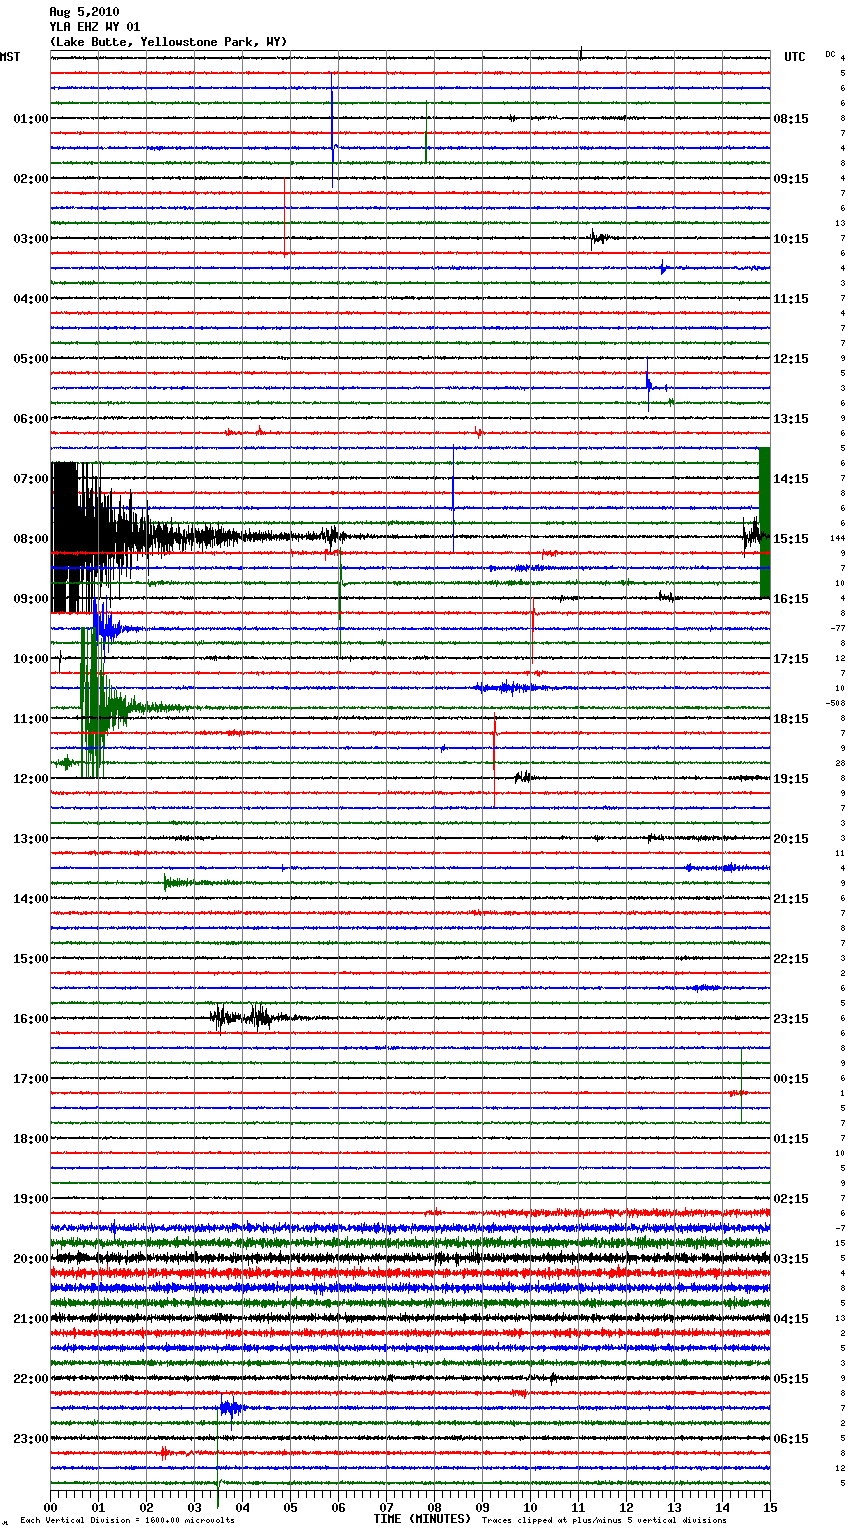Click UTC time label '23:15'
Viewport: 850px width, 1534px height.
point(791,1019)
